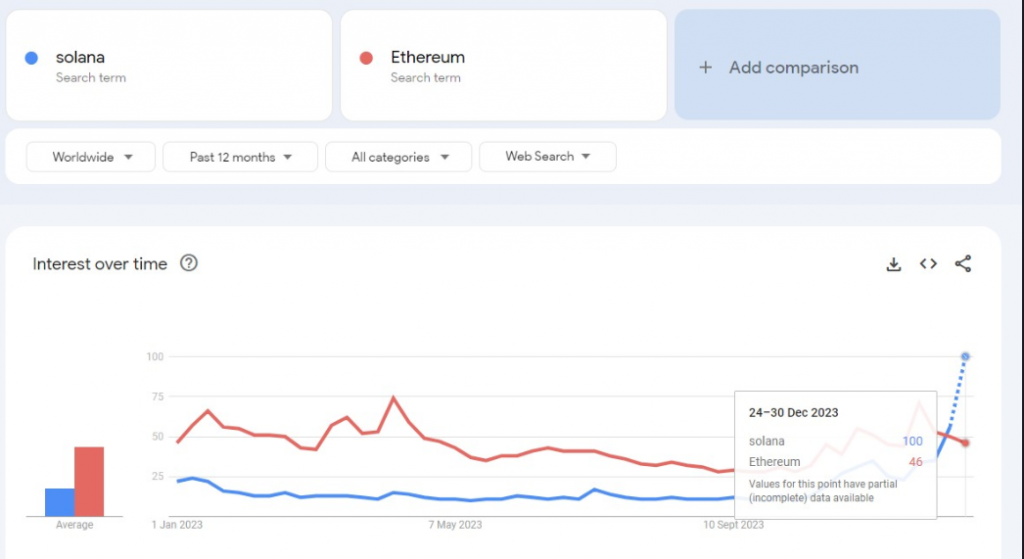
Task: Edit the solana search term box
Action: (170, 66)
